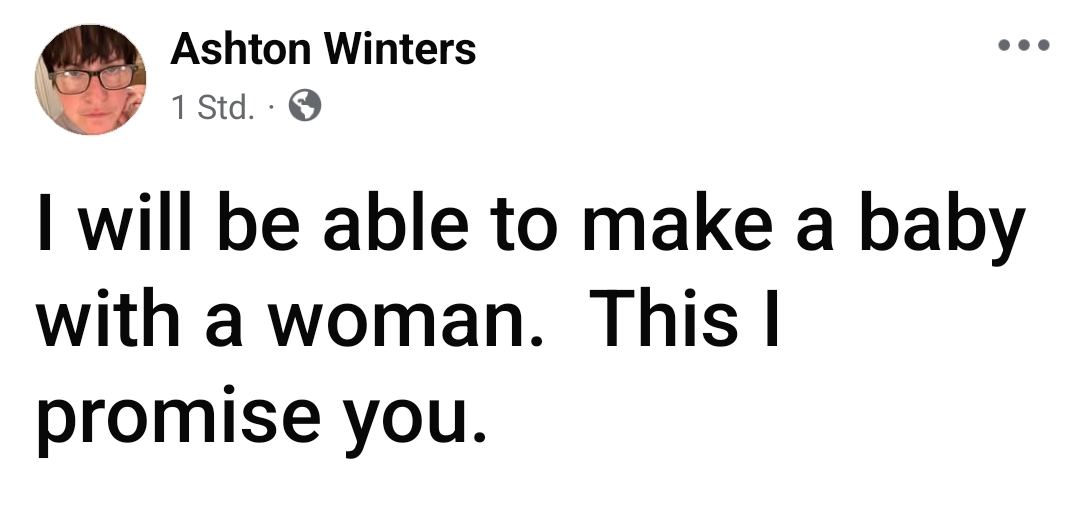Click the word 'with' in the post
Image resolution: width=1080 pixels, height=515 pixels.
click(x=108, y=317)
